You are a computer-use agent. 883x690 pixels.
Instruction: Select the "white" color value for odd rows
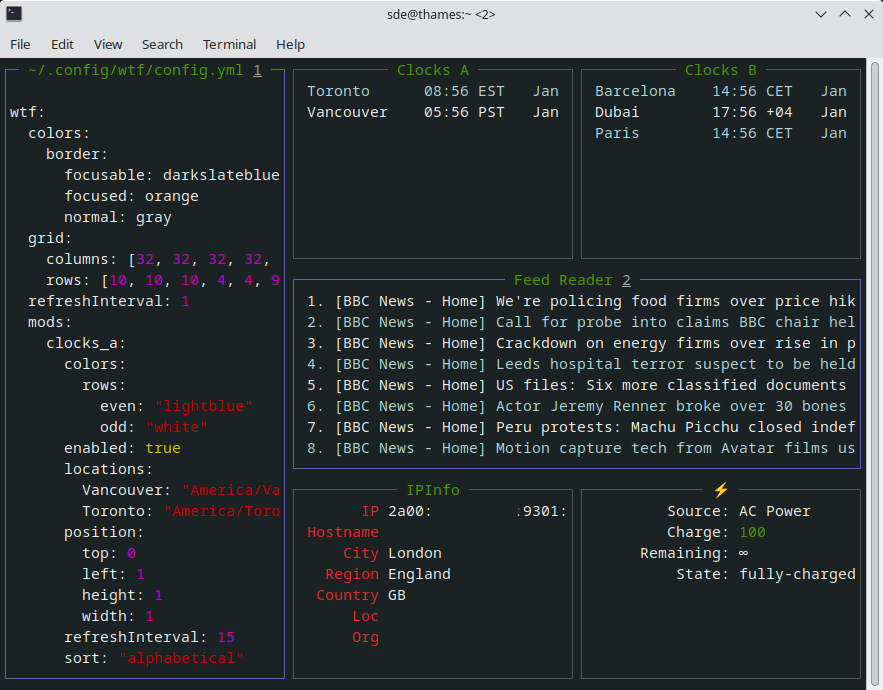(x=177, y=426)
